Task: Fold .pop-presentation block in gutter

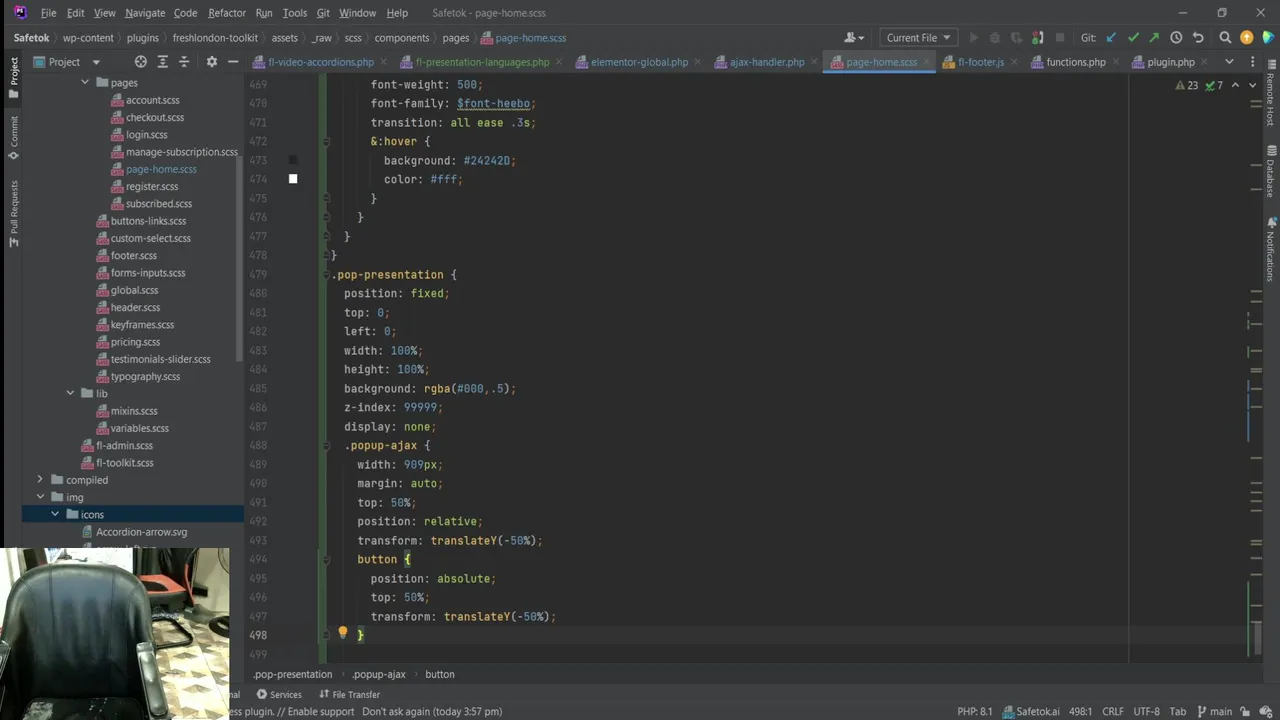Action: click(328, 275)
